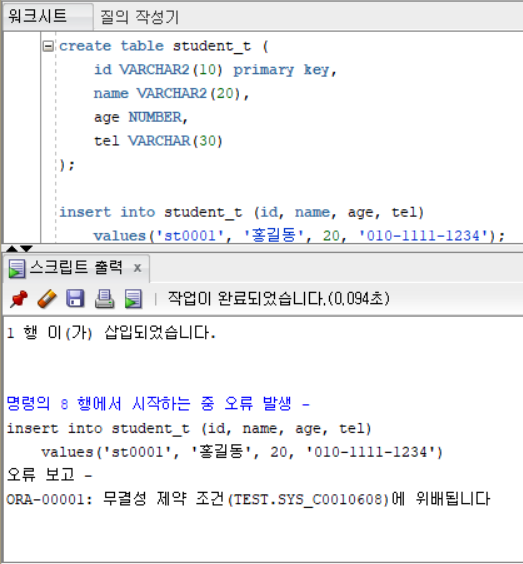This screenshot has width=523, height=564.
Task: Click the primary key line in editor
Action: pos(215,69)
